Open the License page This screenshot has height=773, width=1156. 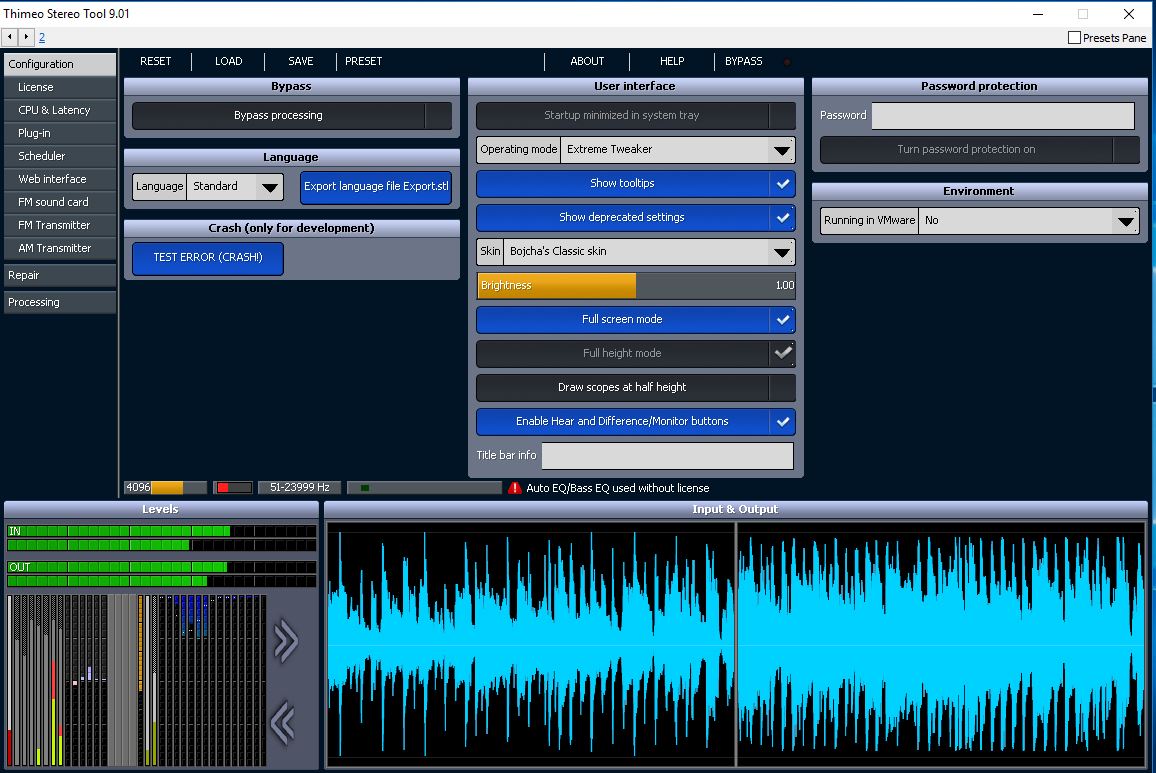pyautogui.click(x=60, y=87)
